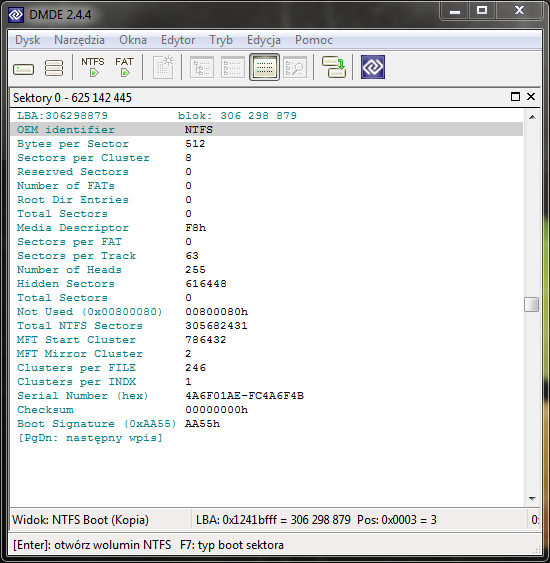Image resolution: width=550 pixels, height=563 pixels.
Task: Open the Okna menu
Action: point(133,40)
